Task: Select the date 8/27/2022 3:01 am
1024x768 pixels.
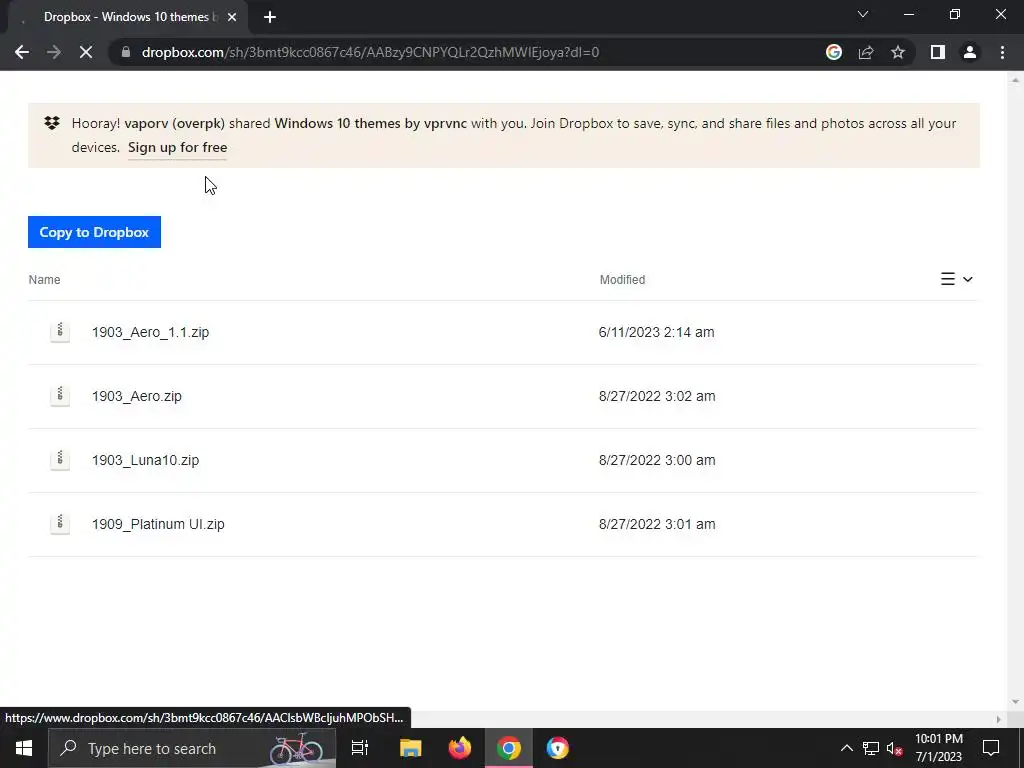Action: click(657, 524)
